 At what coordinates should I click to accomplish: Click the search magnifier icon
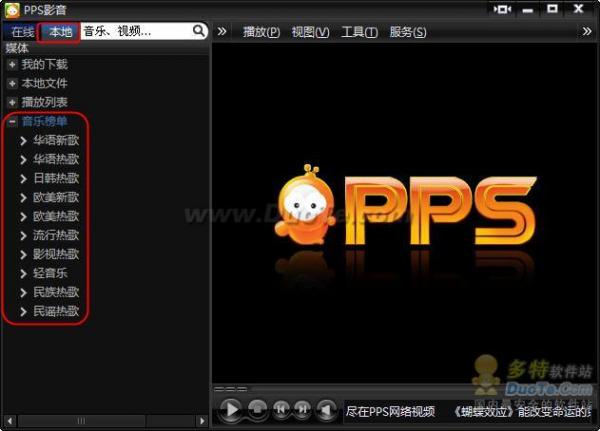(199, 31)
